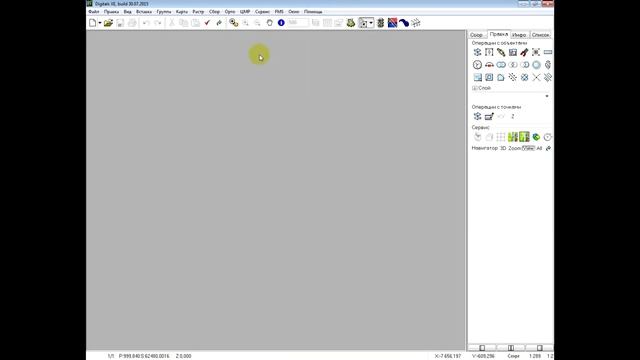The width and height of the screenshot is (640, 360).
Task: Click the hash grid icon at the toolbar's end
Action: [x=416, y=23]
